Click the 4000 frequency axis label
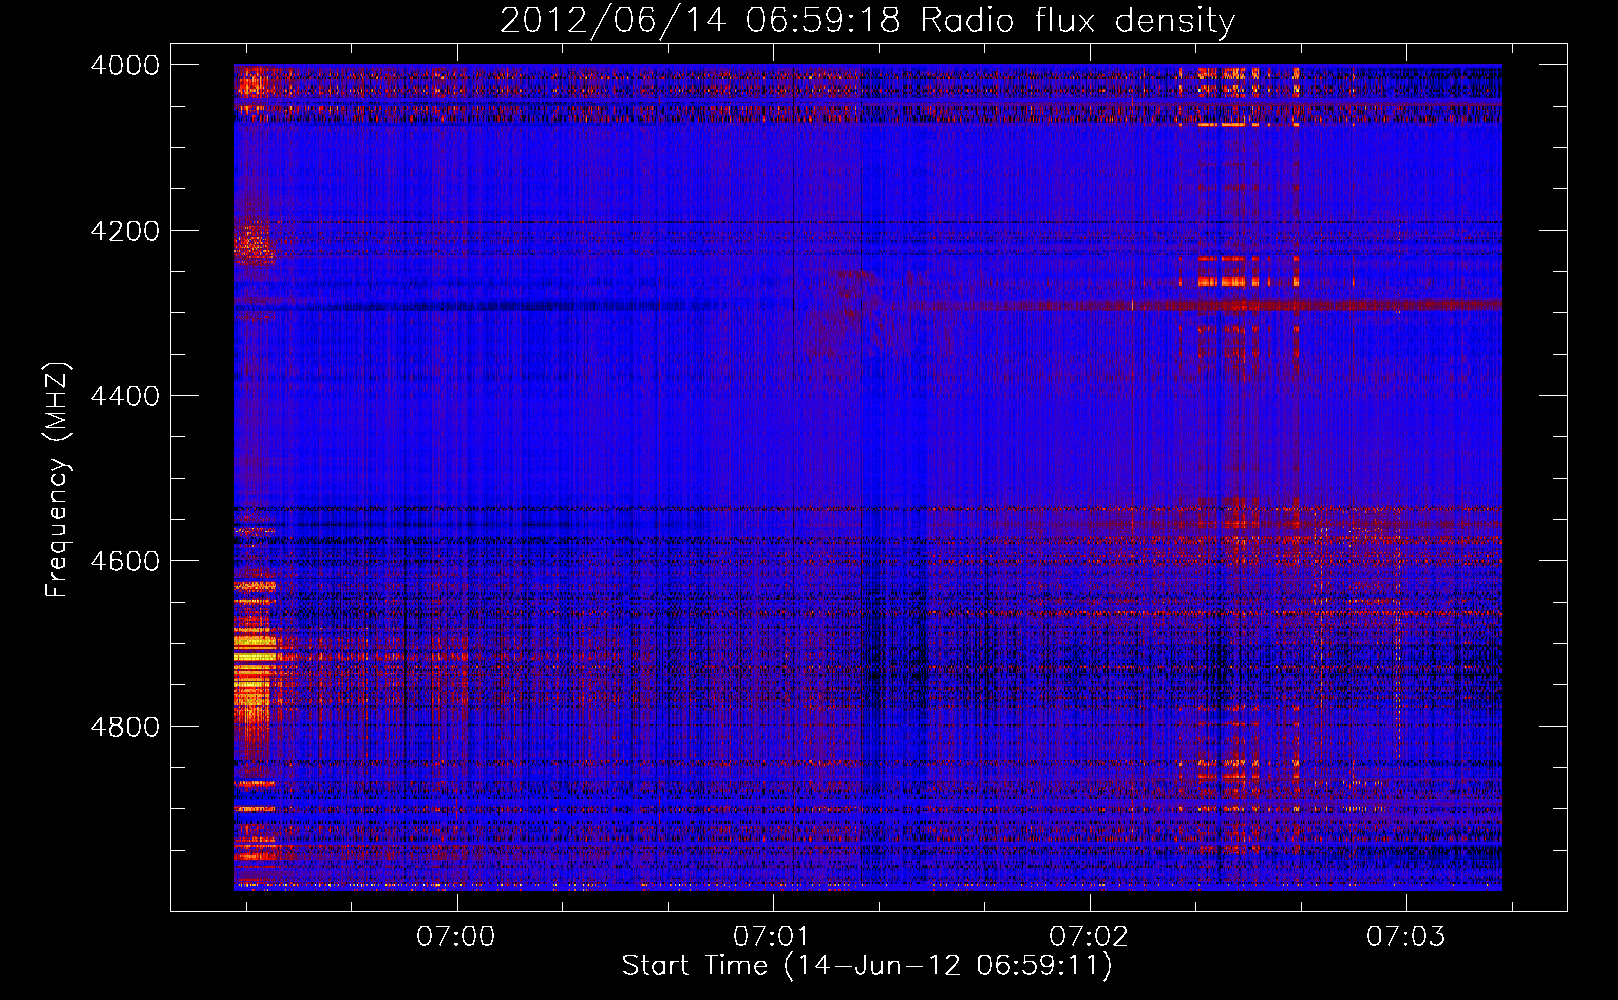Screen dimensions: 1618x1000 (125, 65)
